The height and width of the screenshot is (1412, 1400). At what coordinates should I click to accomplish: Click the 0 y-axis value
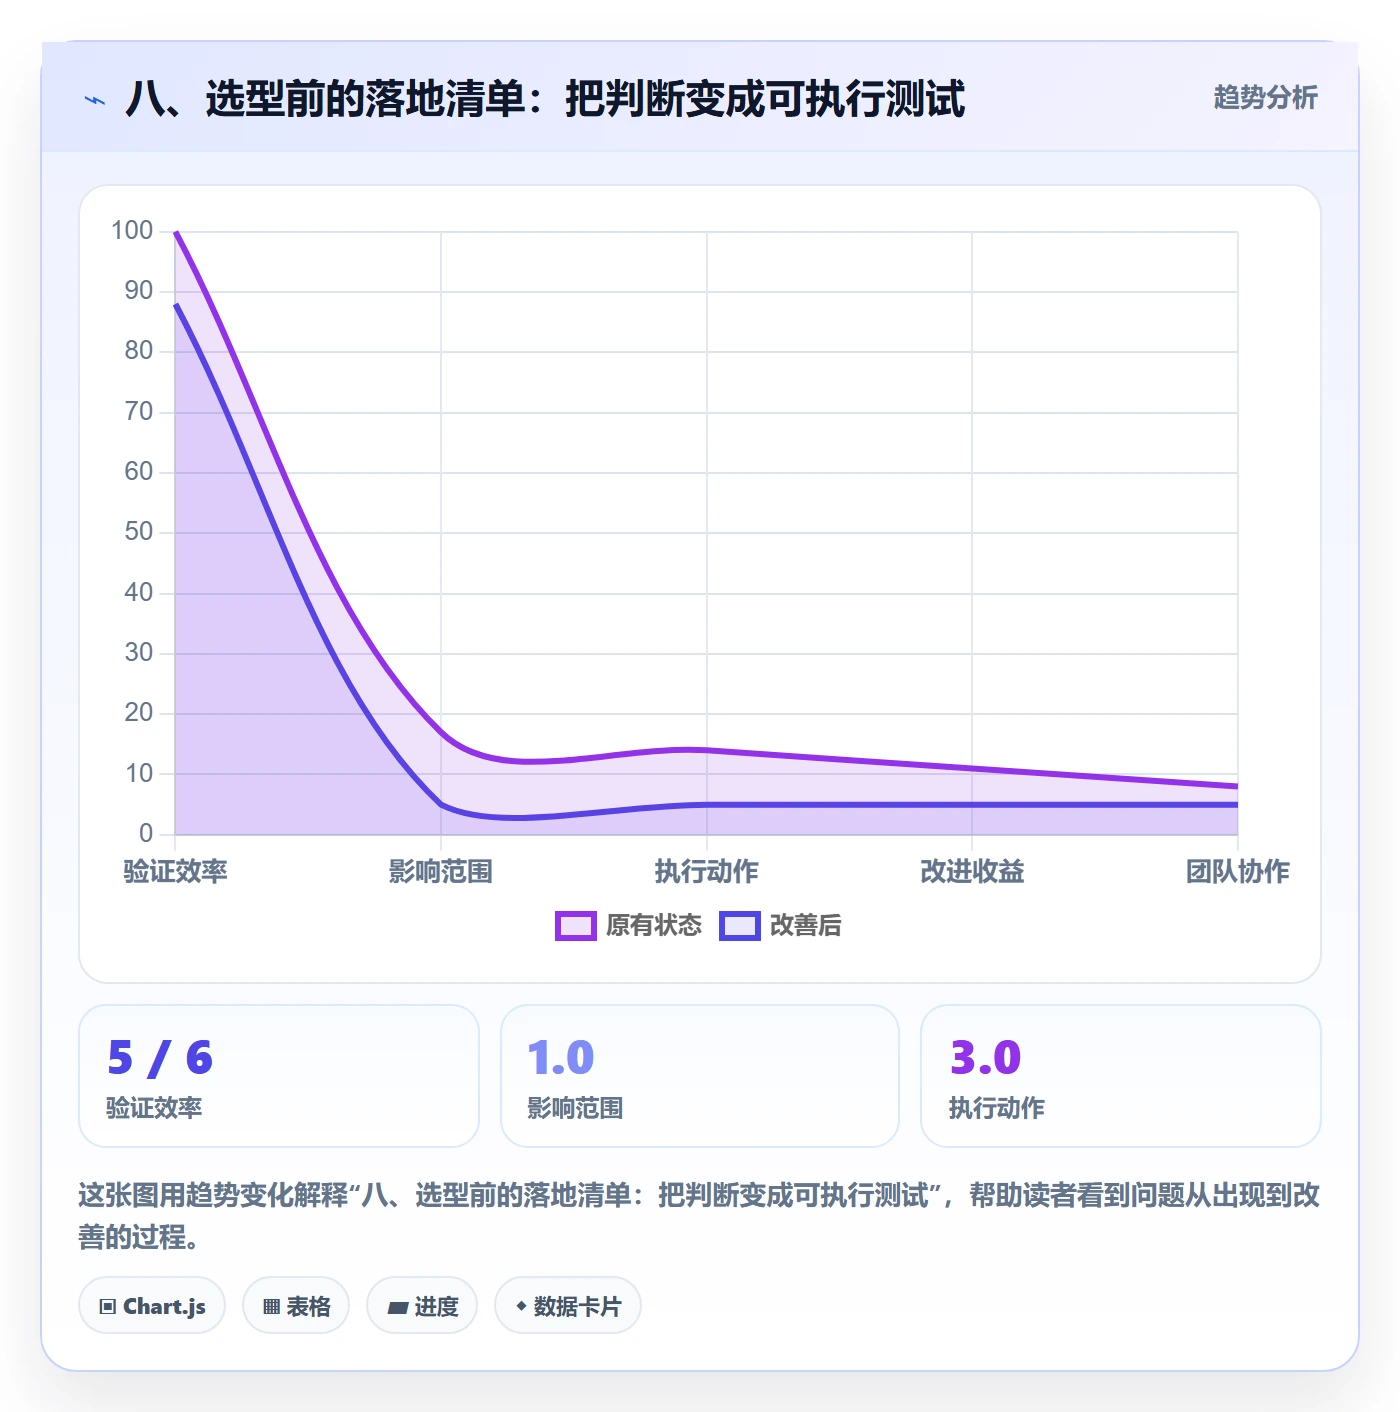tap(146, 833)
